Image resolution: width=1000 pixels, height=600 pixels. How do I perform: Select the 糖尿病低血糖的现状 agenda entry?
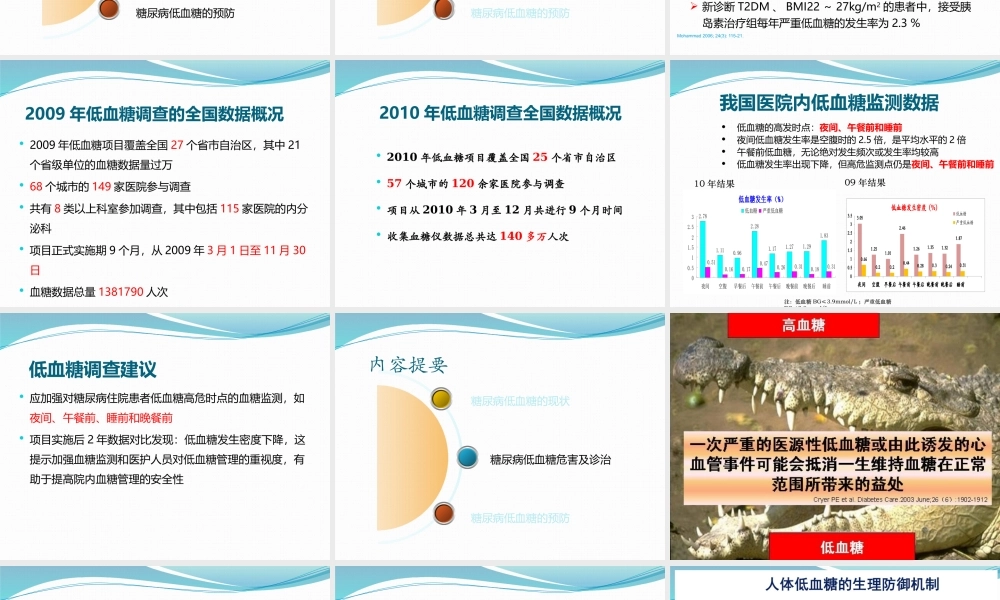[x=521, y=400]
